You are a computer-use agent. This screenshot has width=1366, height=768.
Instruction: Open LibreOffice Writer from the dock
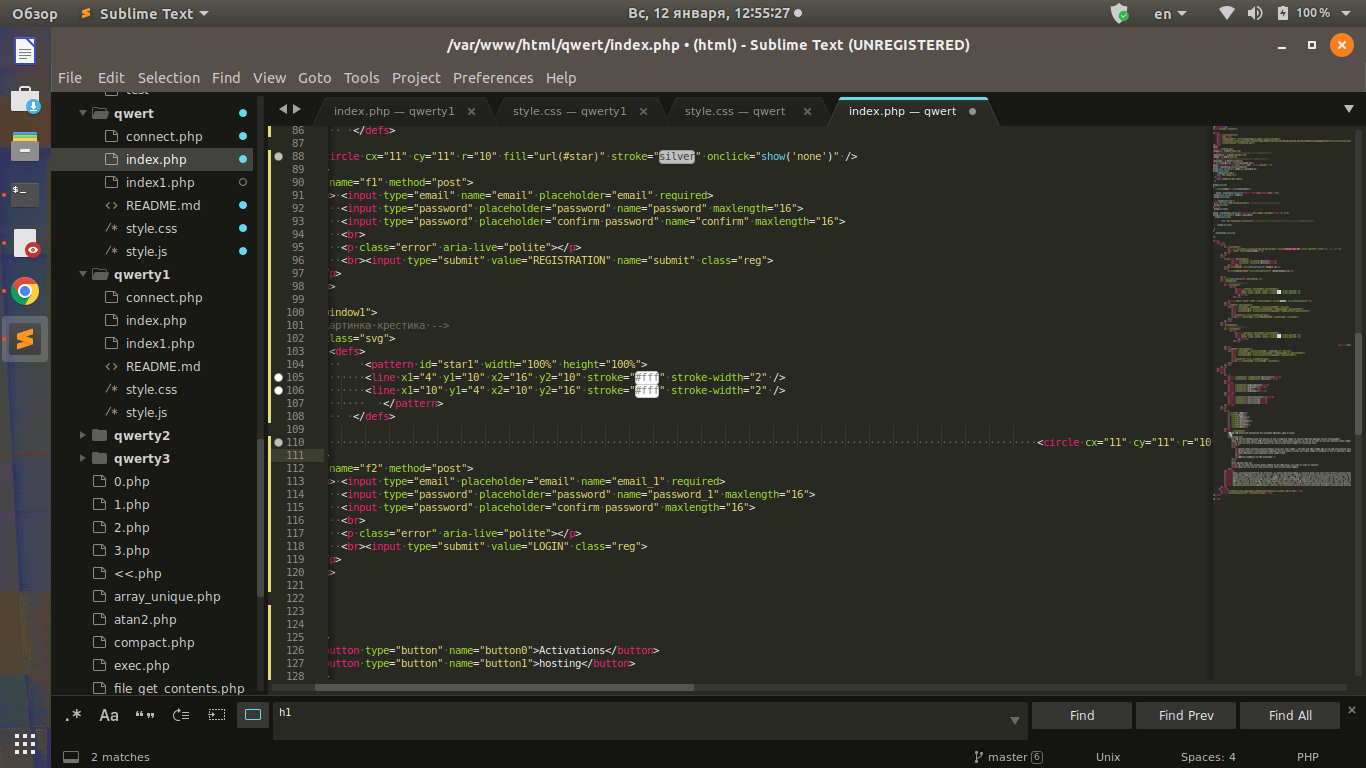click(x=25, y=51)
